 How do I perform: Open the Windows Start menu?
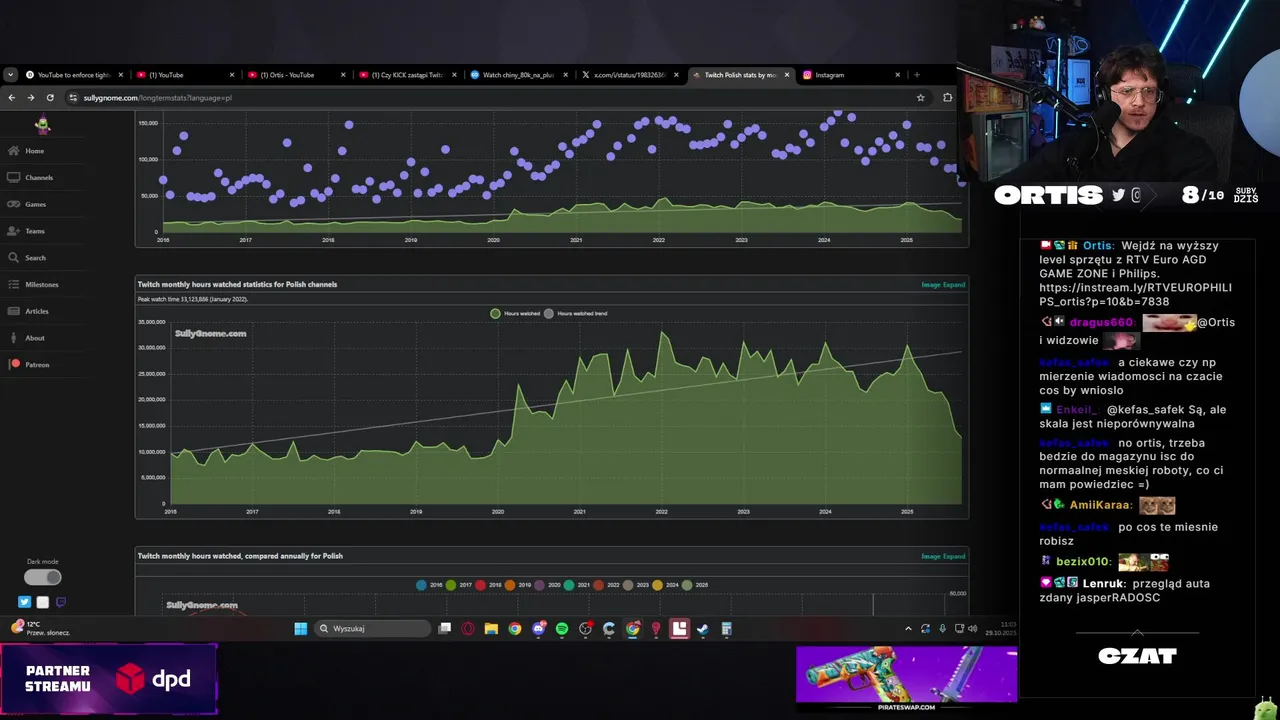(300, 629)
